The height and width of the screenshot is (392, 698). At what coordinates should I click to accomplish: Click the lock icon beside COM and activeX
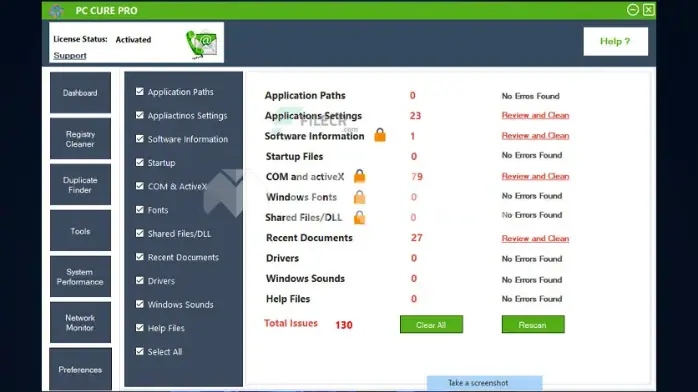tap(360, 176)
